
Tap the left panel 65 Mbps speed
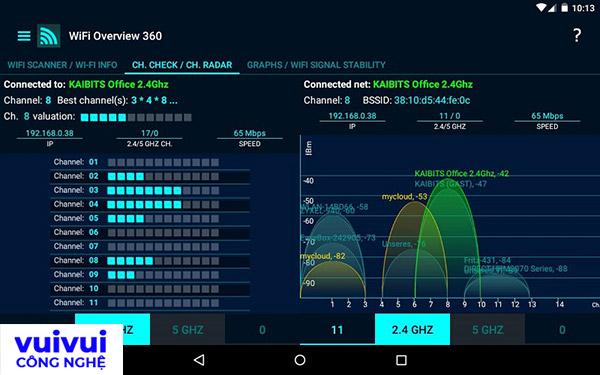click(x=249, y=133)
